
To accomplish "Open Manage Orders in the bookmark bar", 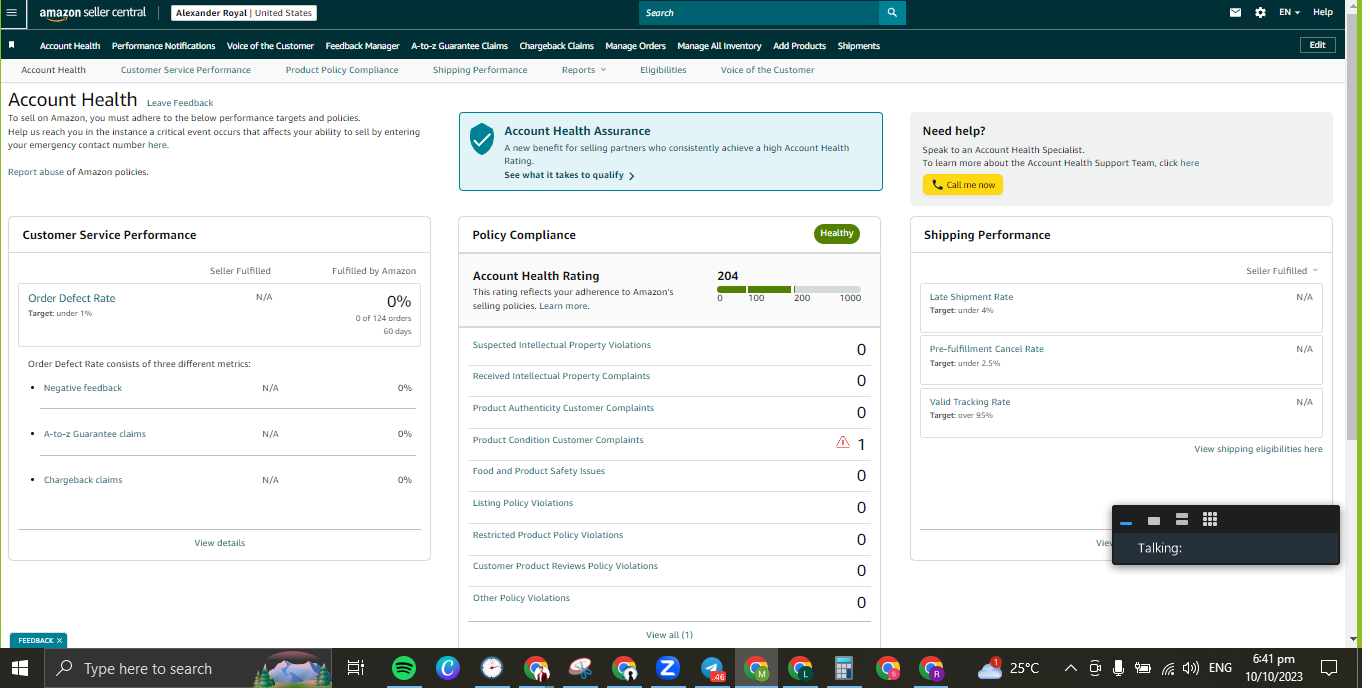I will 635,46.
